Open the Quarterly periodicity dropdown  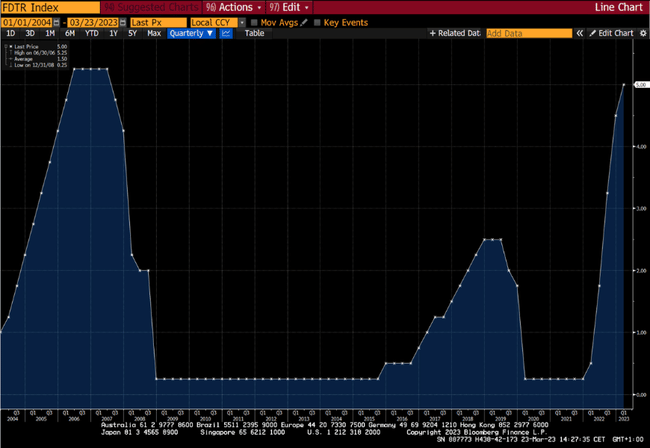(x=191, y=33)
